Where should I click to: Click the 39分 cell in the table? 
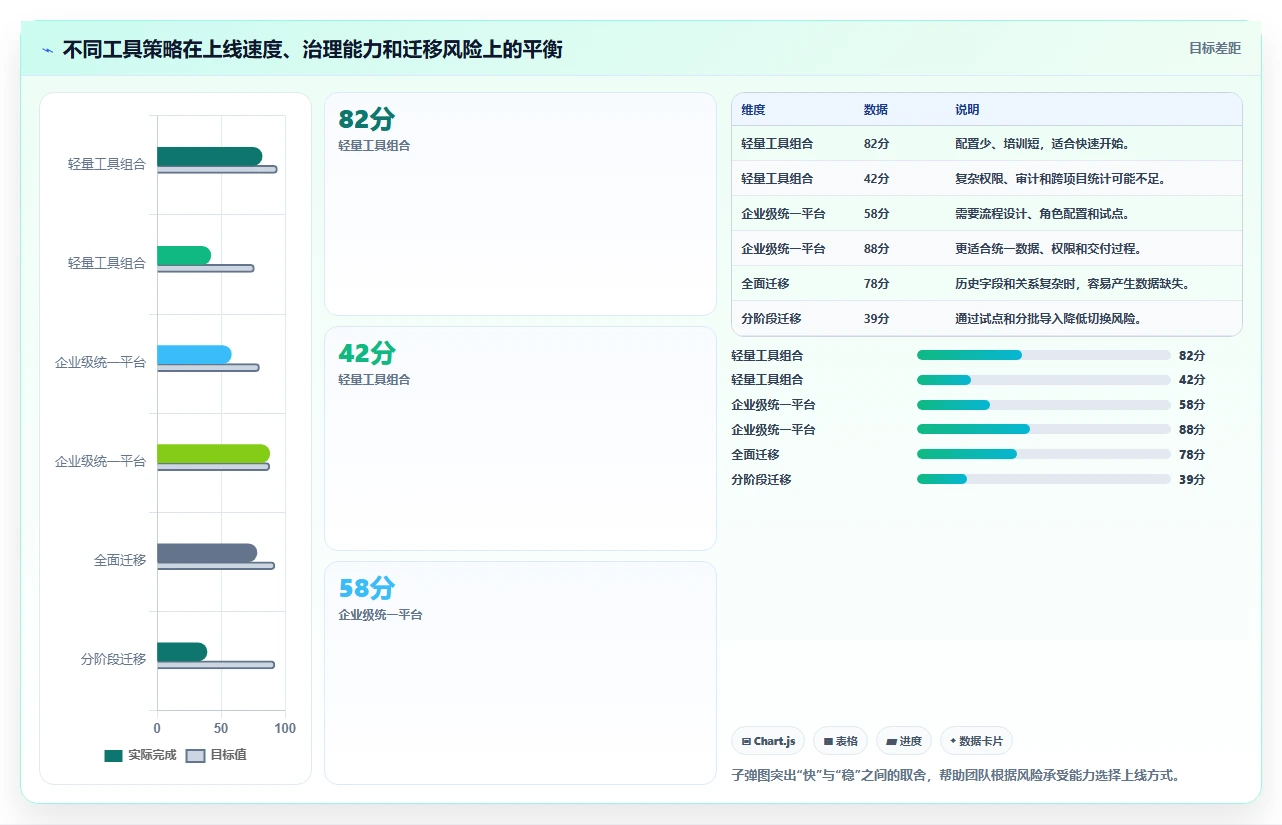[x=877, y=318]
